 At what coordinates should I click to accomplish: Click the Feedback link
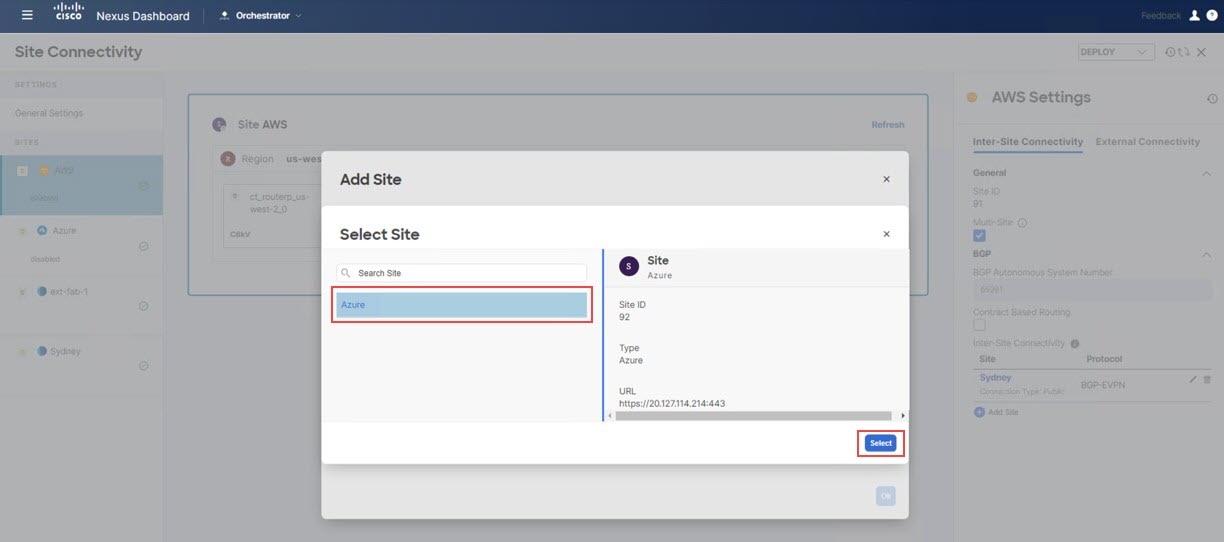click(x=1161, y=16)
